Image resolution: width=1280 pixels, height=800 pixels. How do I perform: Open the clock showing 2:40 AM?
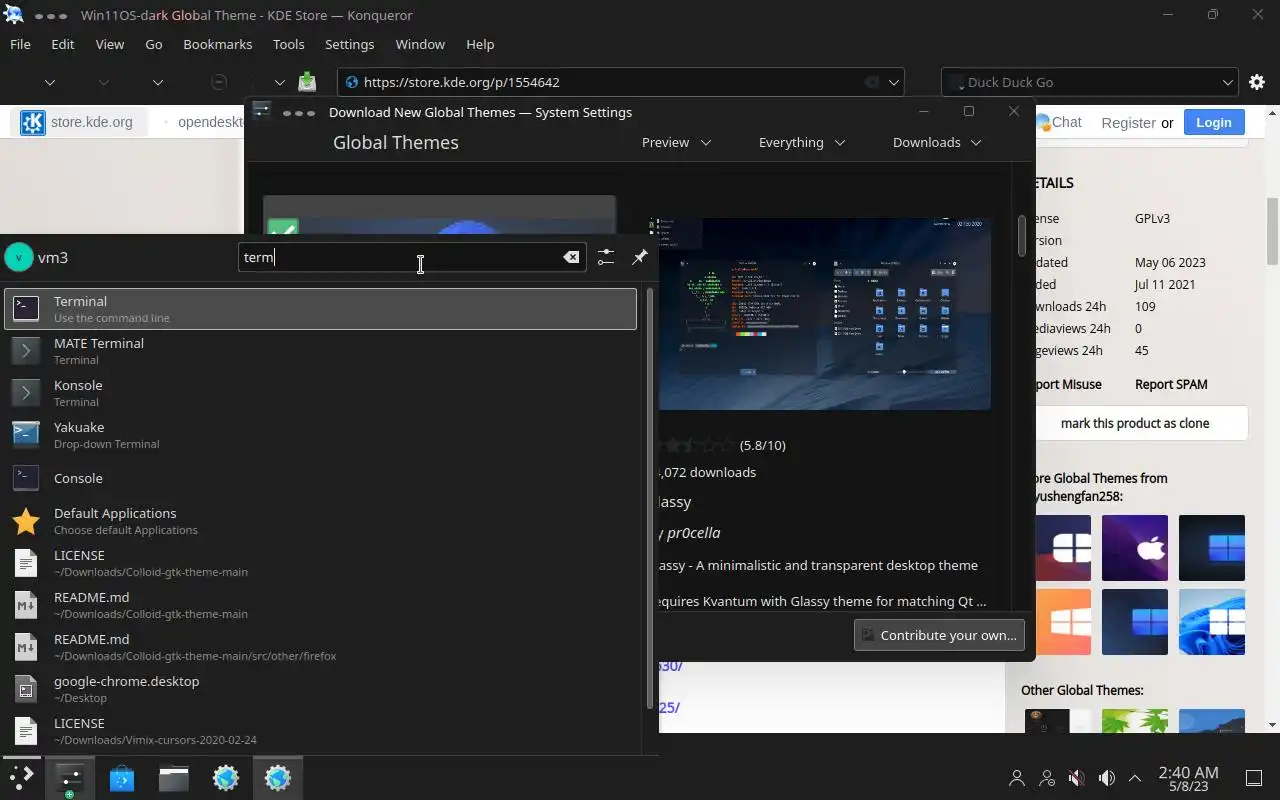(1188, 778)
